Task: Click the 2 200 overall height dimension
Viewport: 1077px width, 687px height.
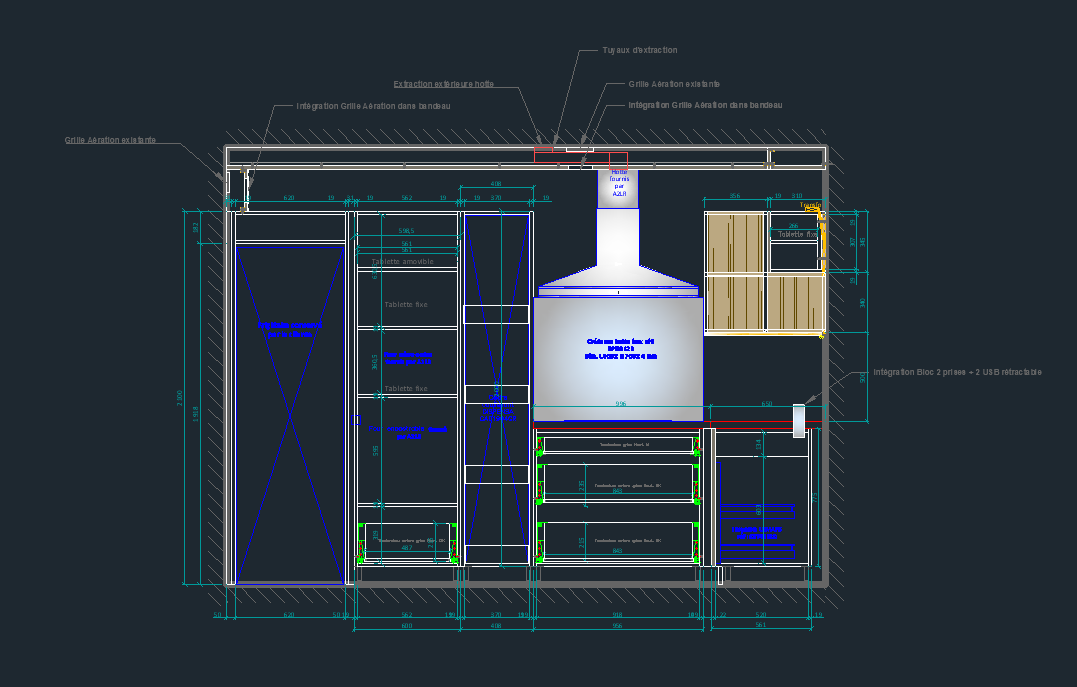Action: (x=181, y=398)
